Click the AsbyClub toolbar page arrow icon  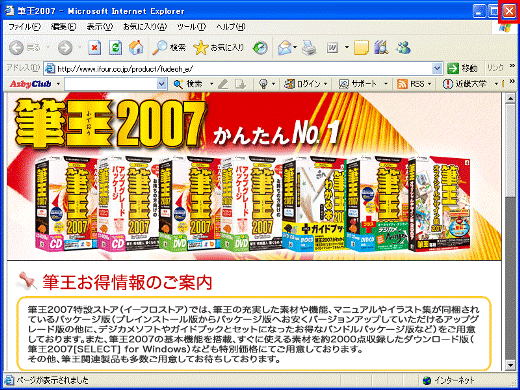click(x=240, y=84)
